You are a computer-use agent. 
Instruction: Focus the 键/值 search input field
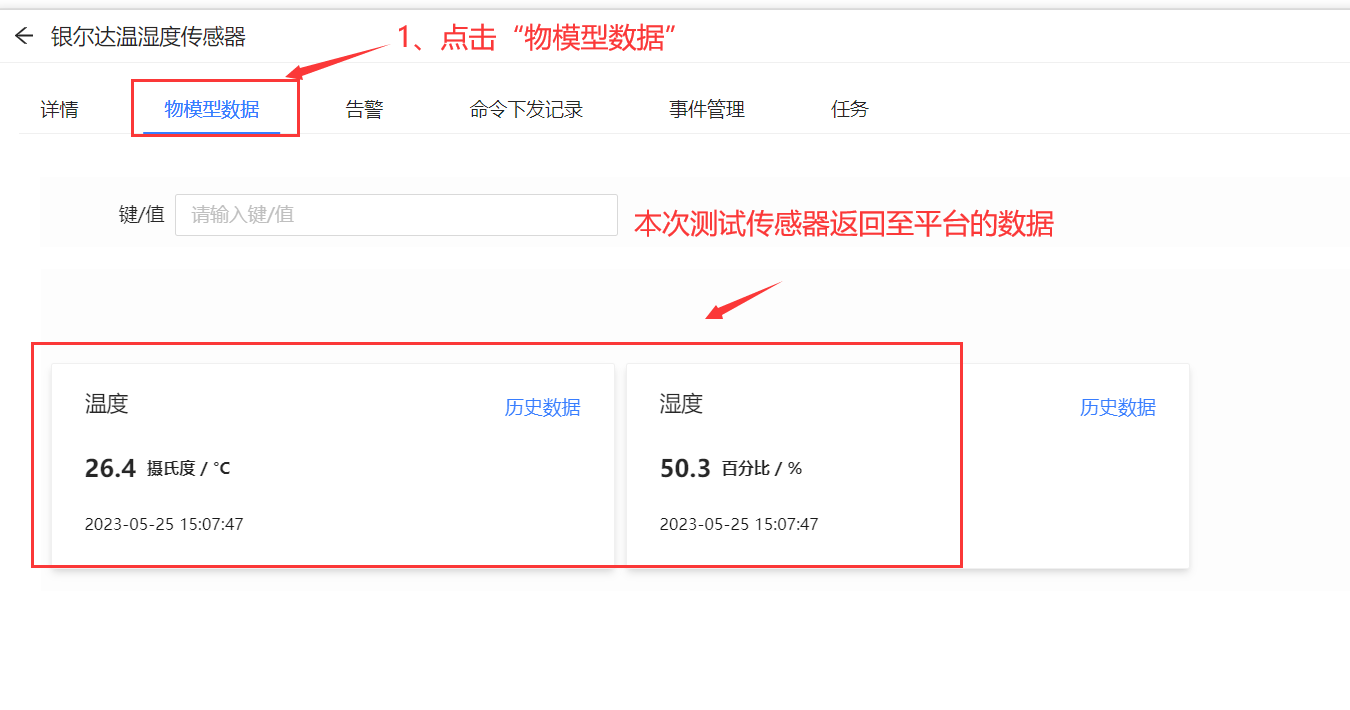click(x=396, y=215)
